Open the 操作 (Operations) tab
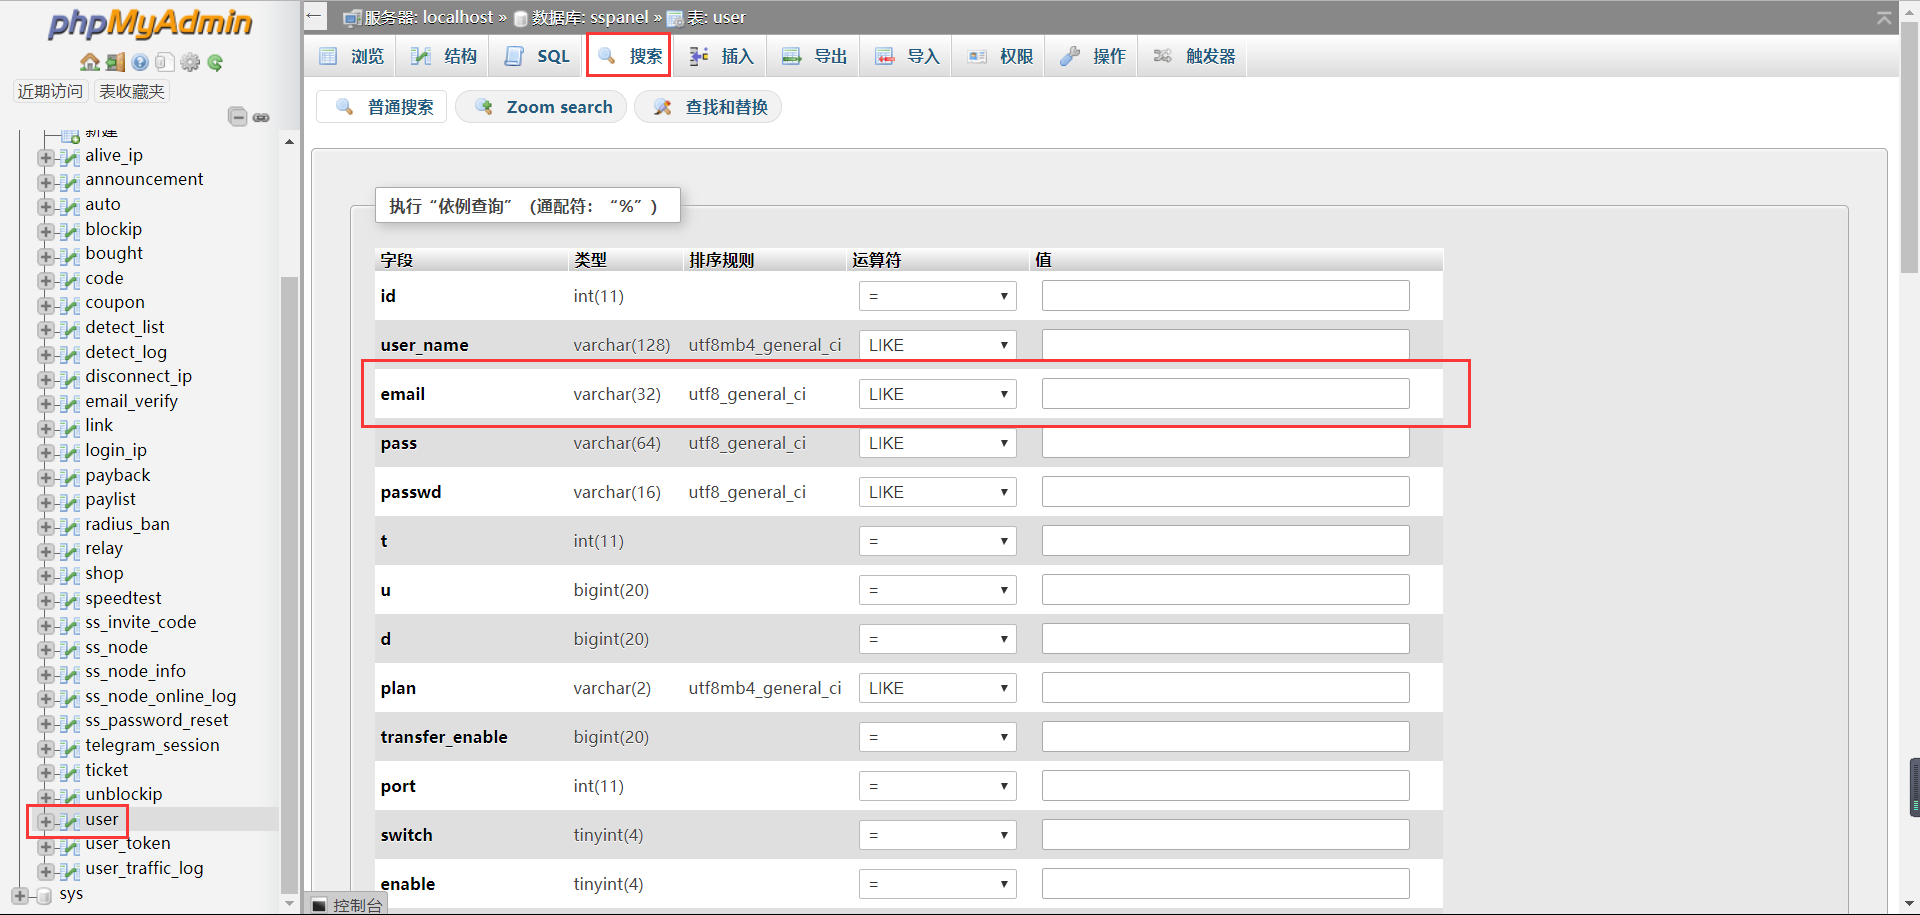1920x915 pixels. click(x=1093, y=56)
